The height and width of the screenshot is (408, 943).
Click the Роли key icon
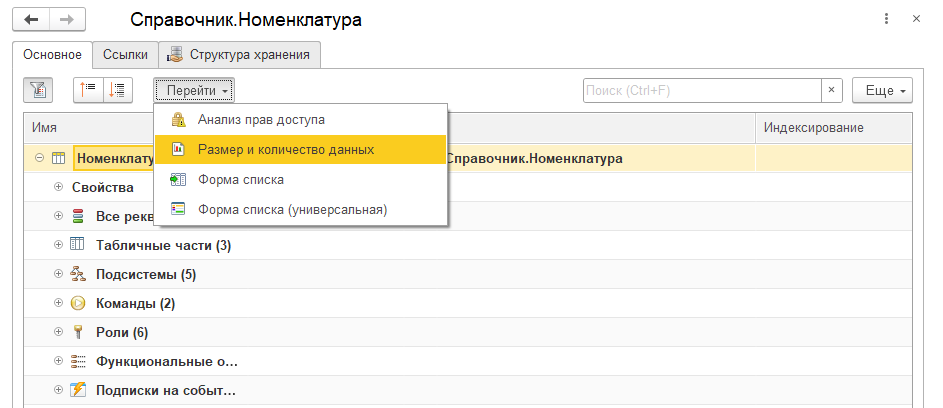pos(78,332)
